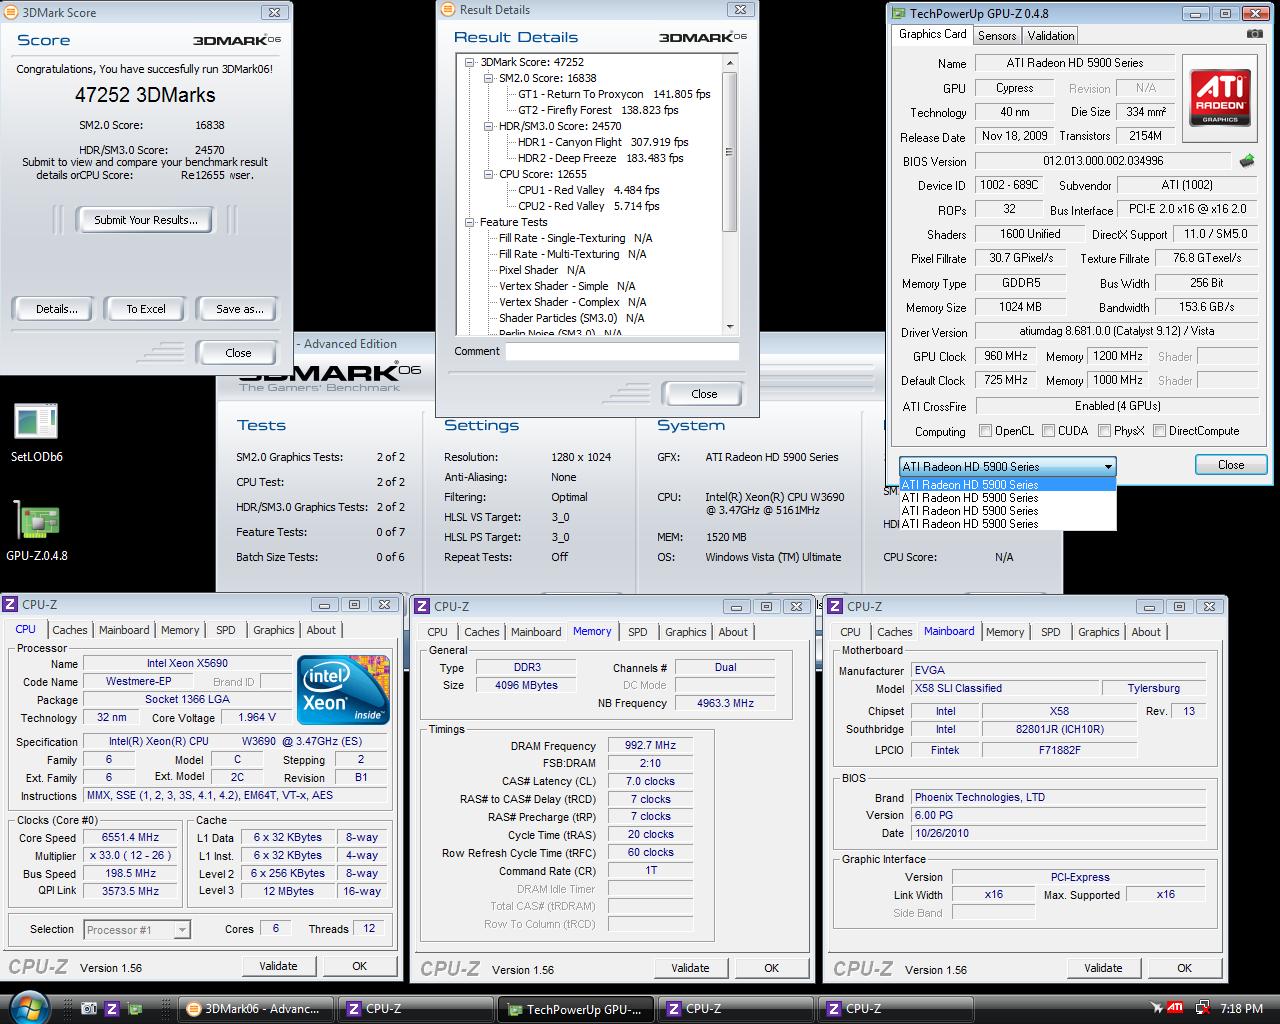The height and width of the screenshot is (1024, 1280).
Task: Open SPD tab in the CPU-Z Memory window
Action: tap(638, 632)
